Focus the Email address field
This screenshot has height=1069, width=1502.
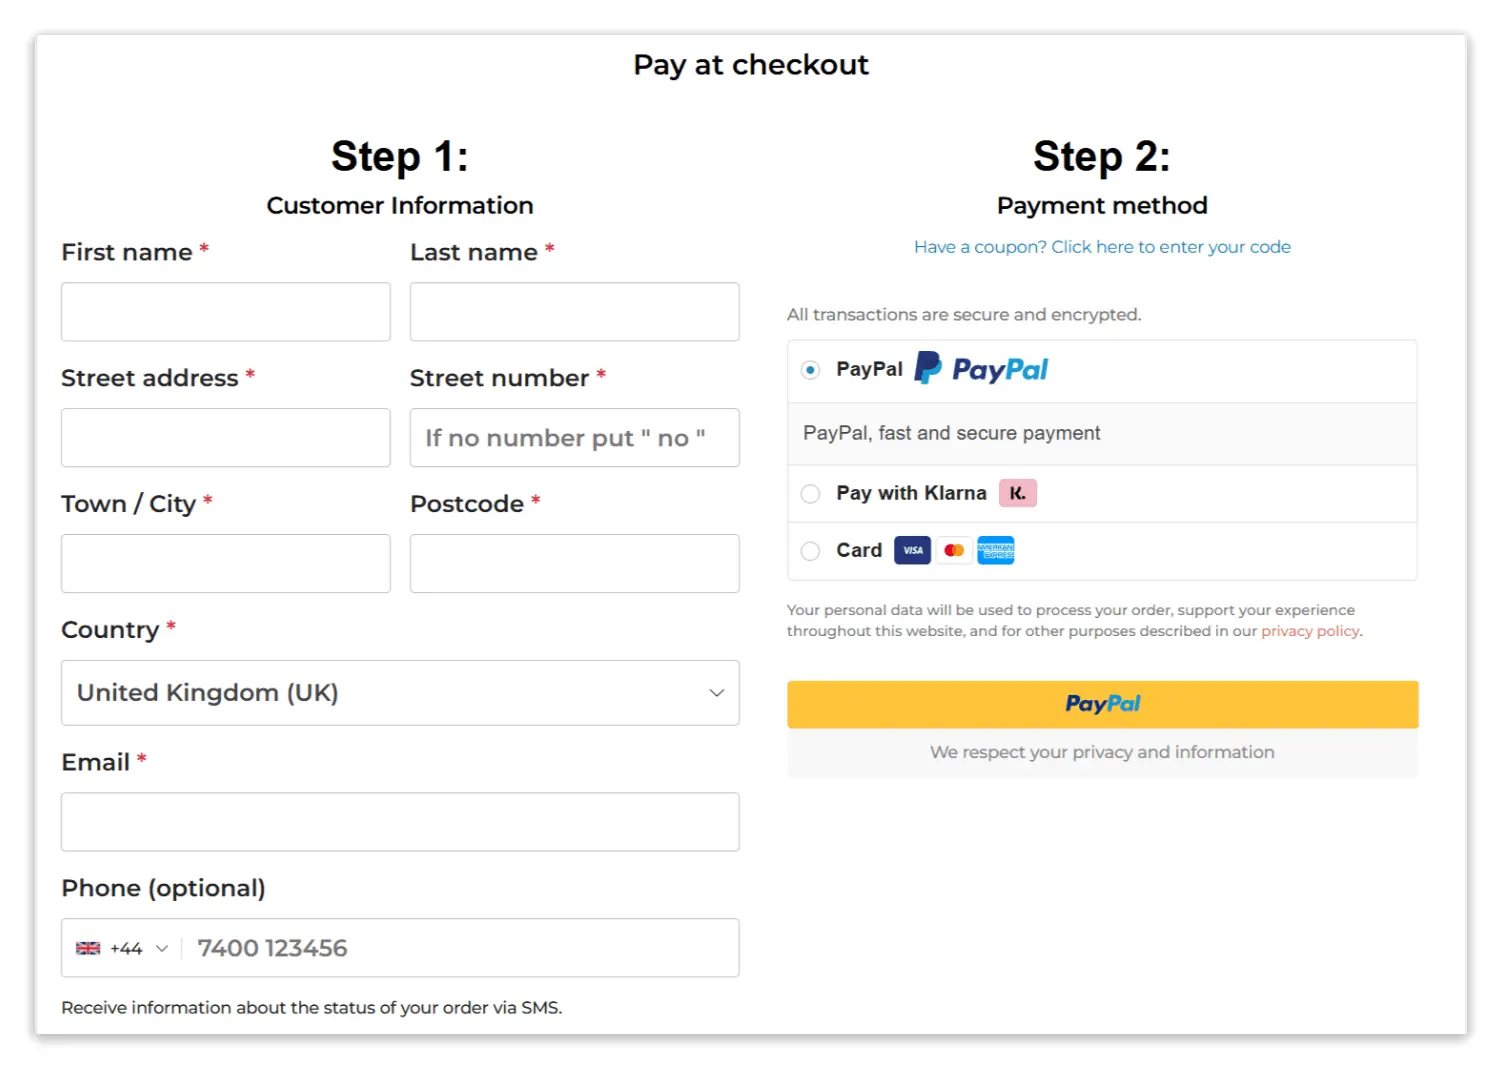pyautogui.click(x=400, y=822)
